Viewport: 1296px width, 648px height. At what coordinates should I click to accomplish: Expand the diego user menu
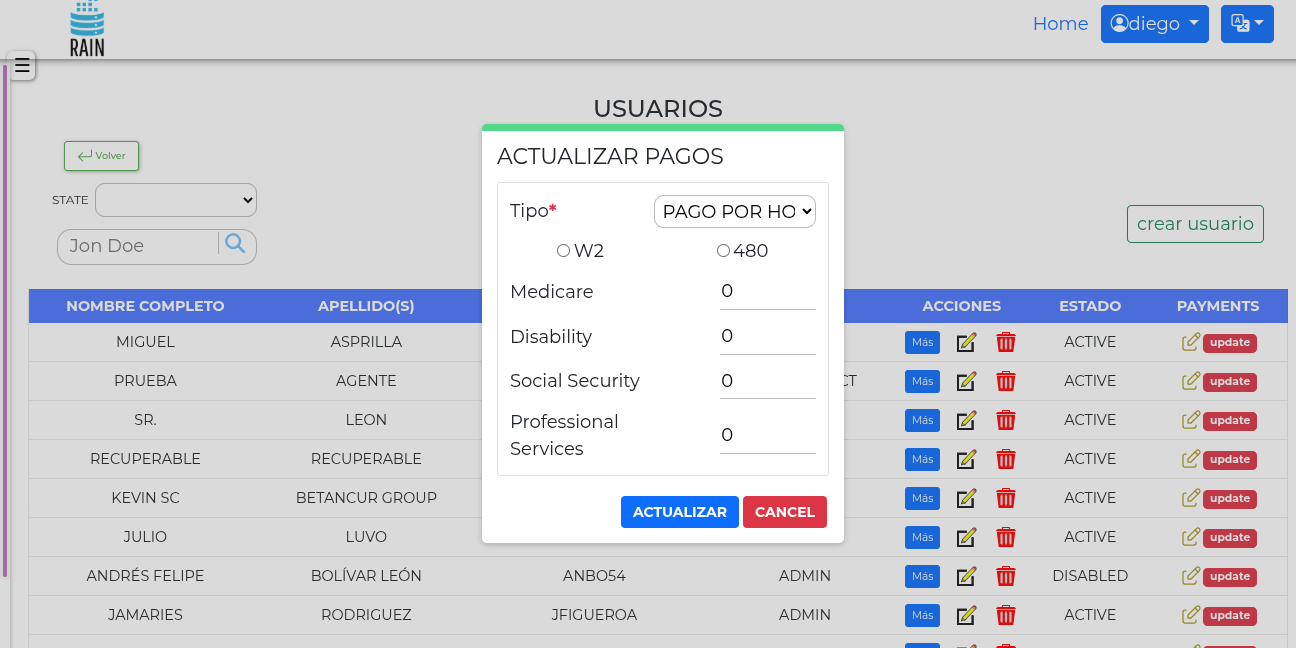tap(1154, 24)
